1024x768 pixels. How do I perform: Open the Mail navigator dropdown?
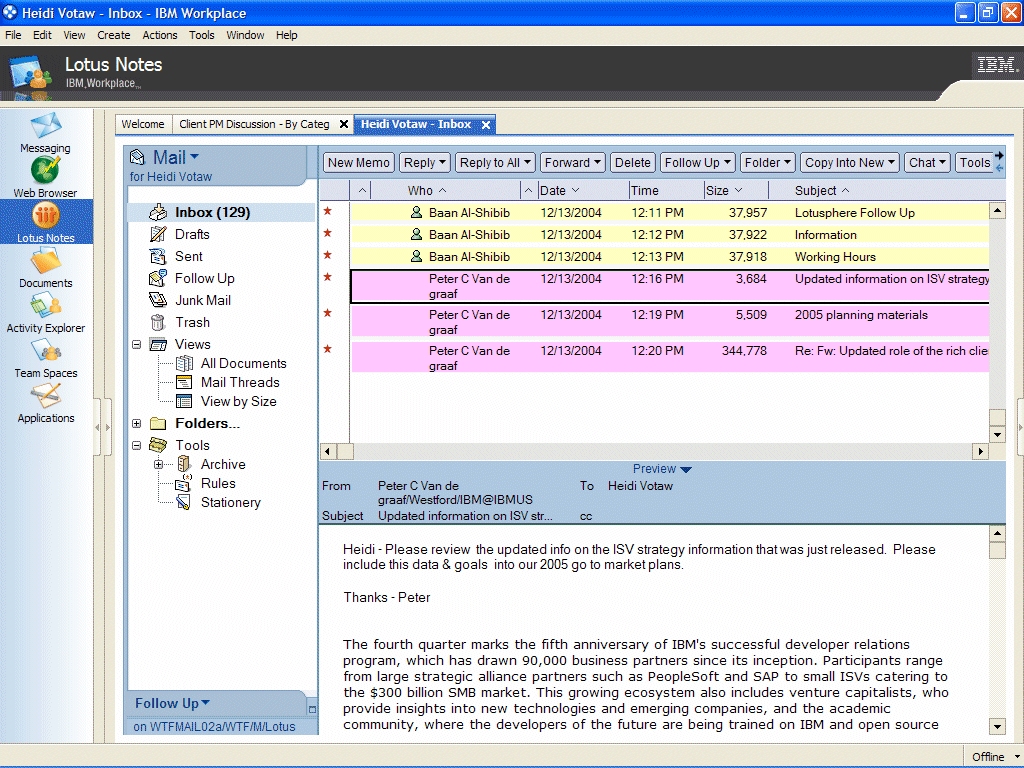point(195,157)
